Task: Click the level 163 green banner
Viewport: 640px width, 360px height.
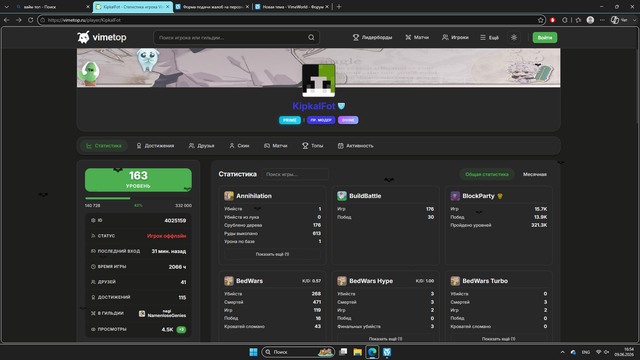Action: pyautogui.click(x=138, y=180)
